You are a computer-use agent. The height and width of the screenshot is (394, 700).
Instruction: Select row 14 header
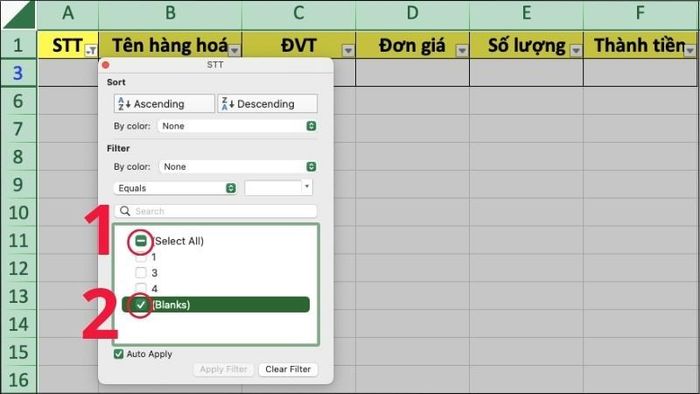click(x=18, y=324)
